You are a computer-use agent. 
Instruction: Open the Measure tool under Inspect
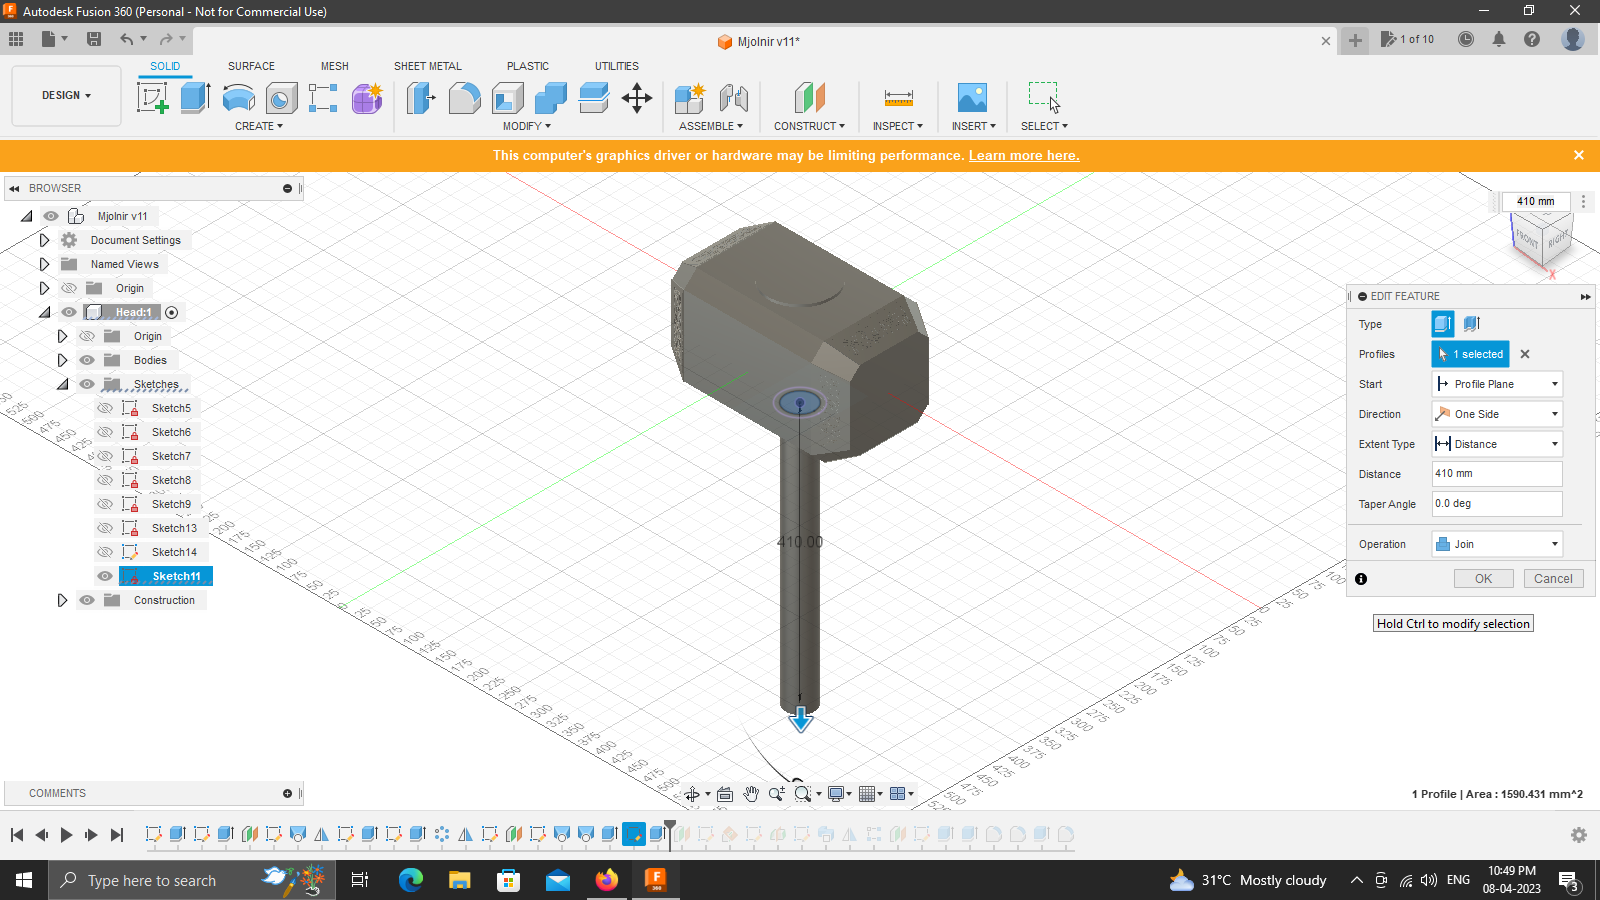[897, 97]
